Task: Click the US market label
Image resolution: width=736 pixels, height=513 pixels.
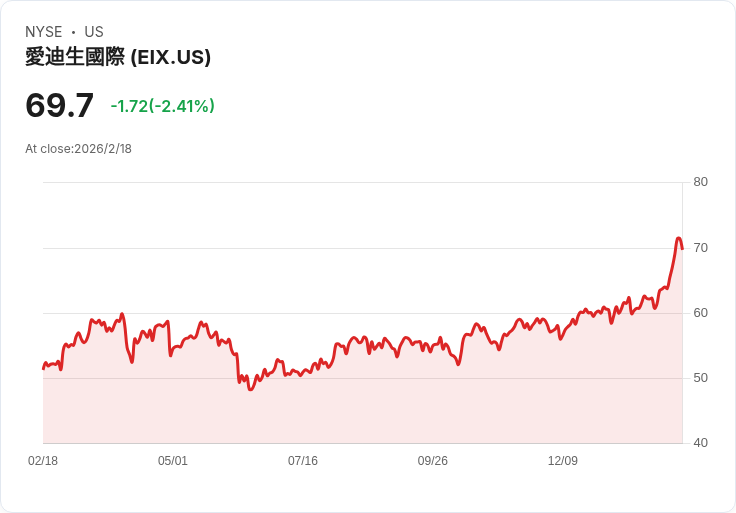Action: (94, 32)
